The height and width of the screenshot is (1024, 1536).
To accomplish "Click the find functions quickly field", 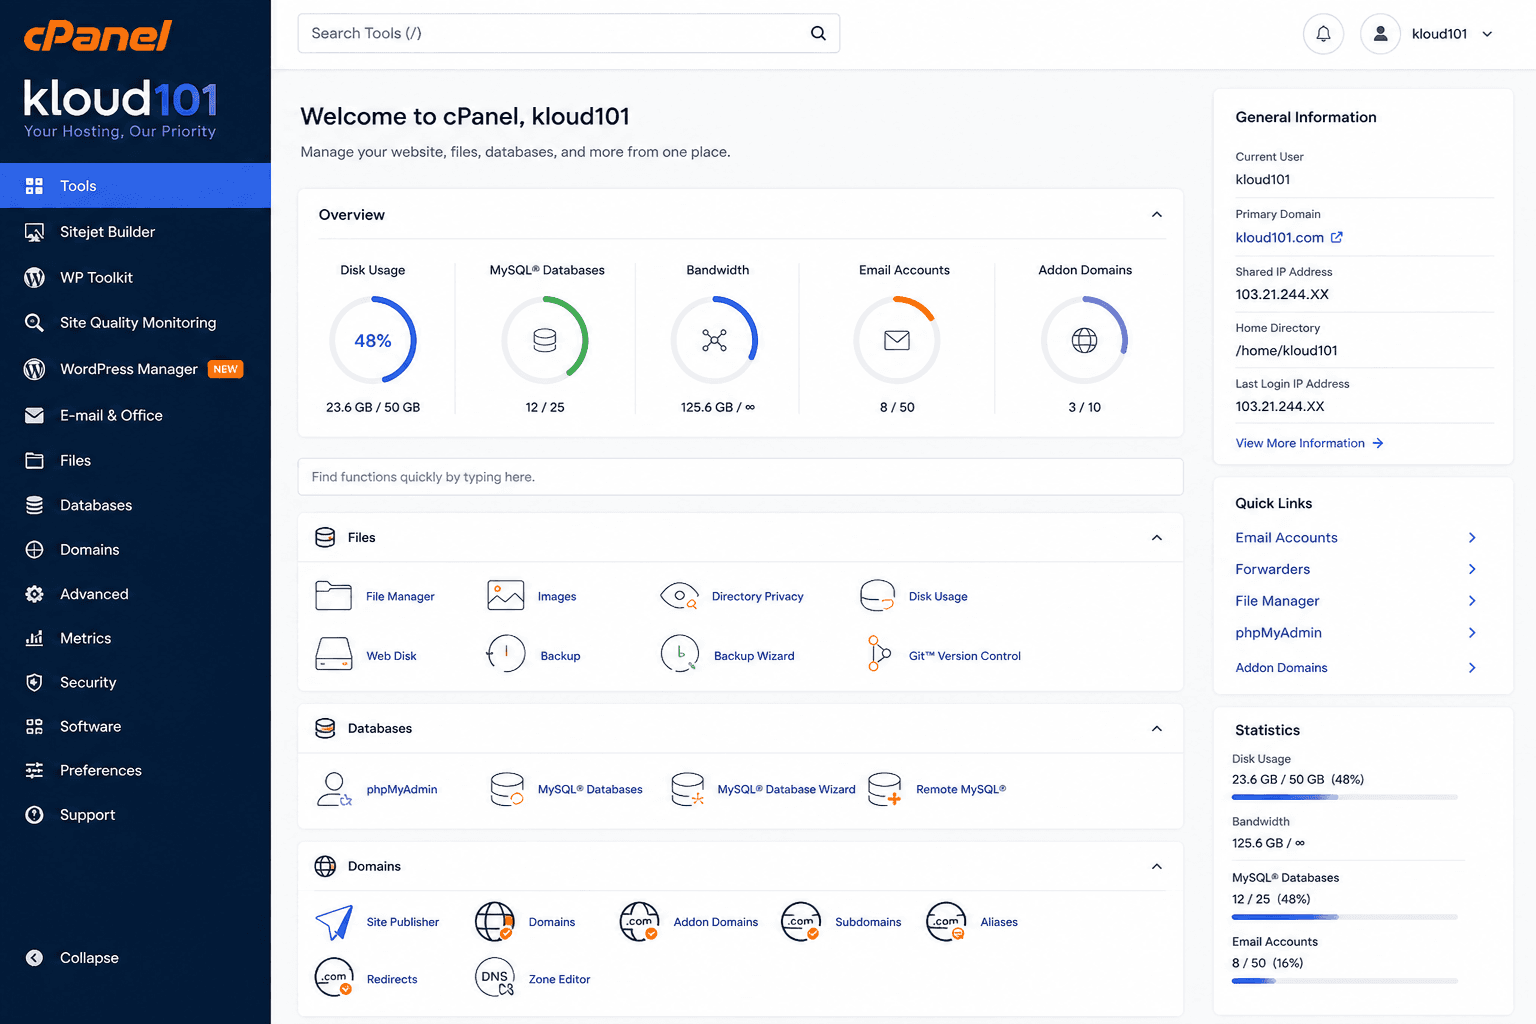I will pos(740,477).
